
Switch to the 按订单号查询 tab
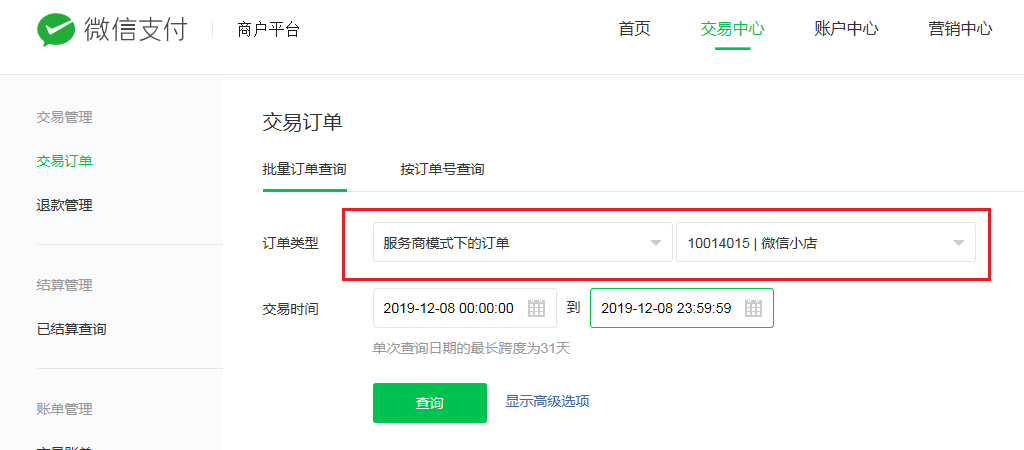pos(442,170)
